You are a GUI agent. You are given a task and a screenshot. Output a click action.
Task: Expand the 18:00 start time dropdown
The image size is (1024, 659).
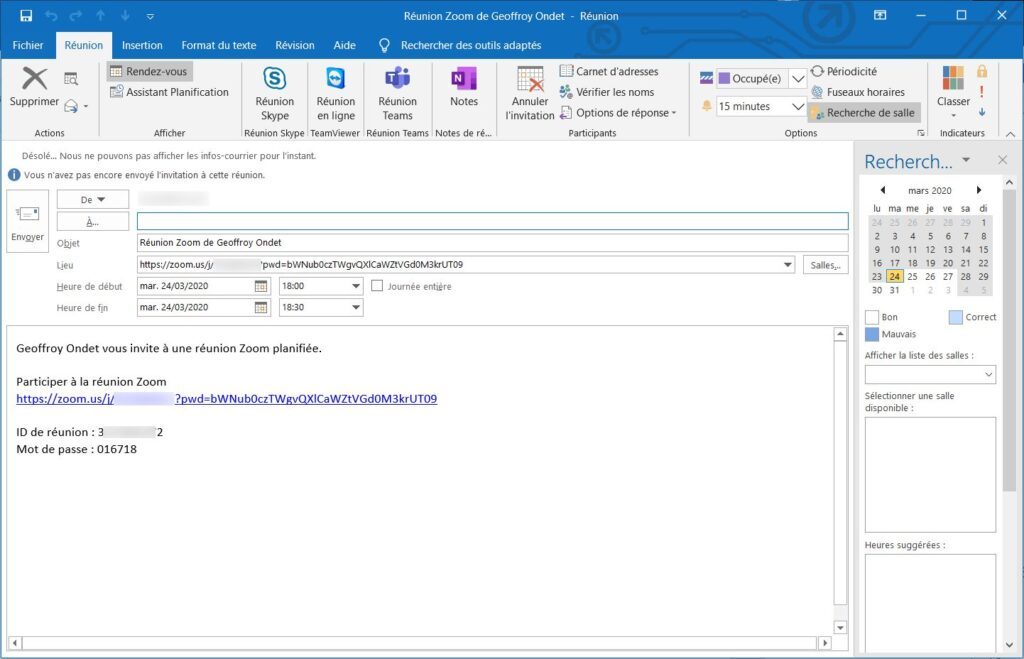coord(356,286)
